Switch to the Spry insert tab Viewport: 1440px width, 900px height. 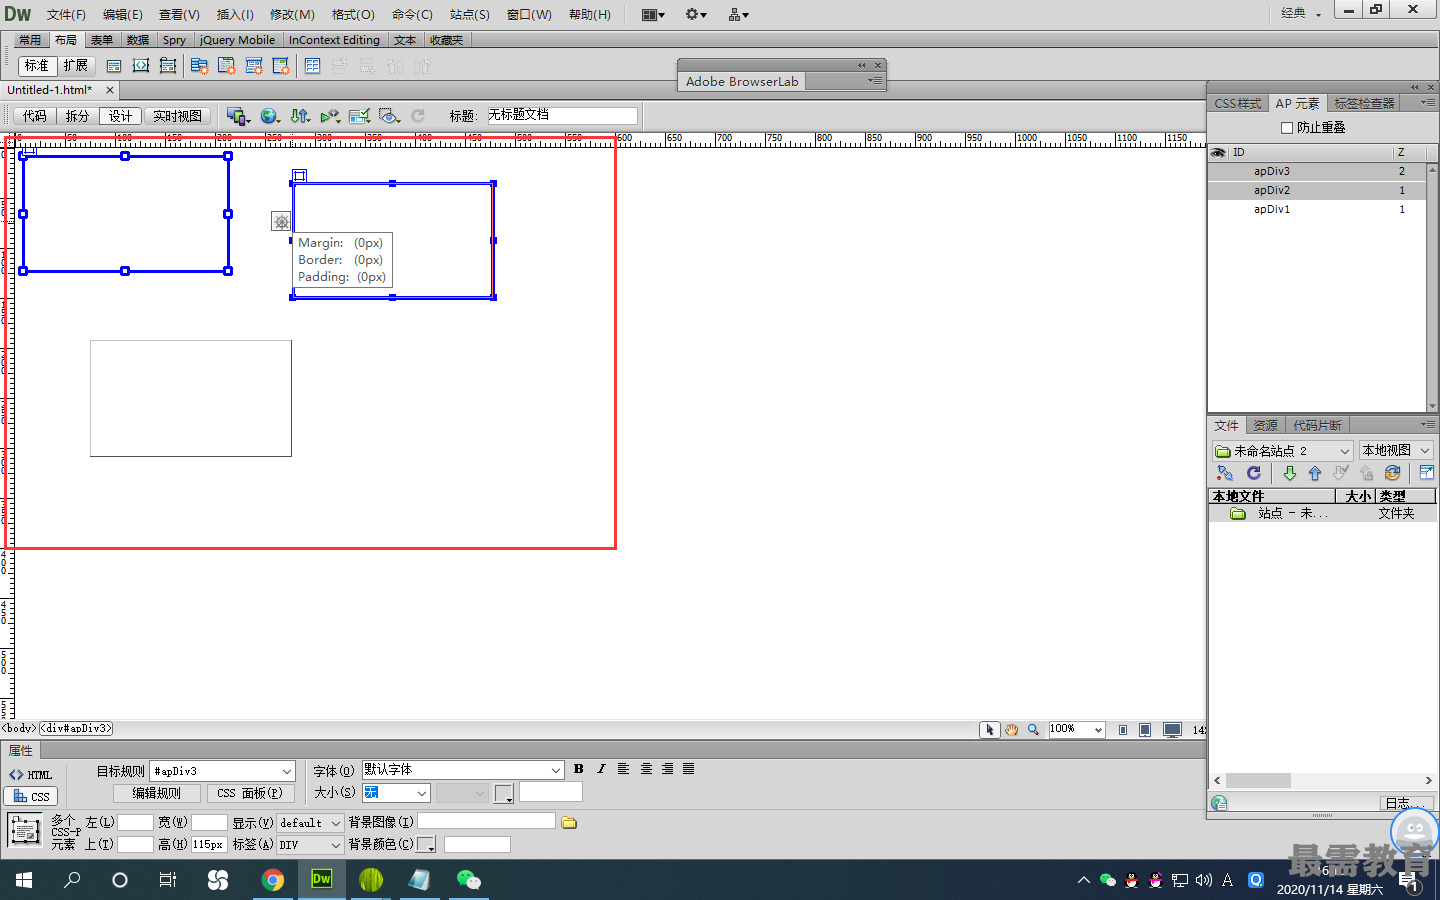(174, 40)
